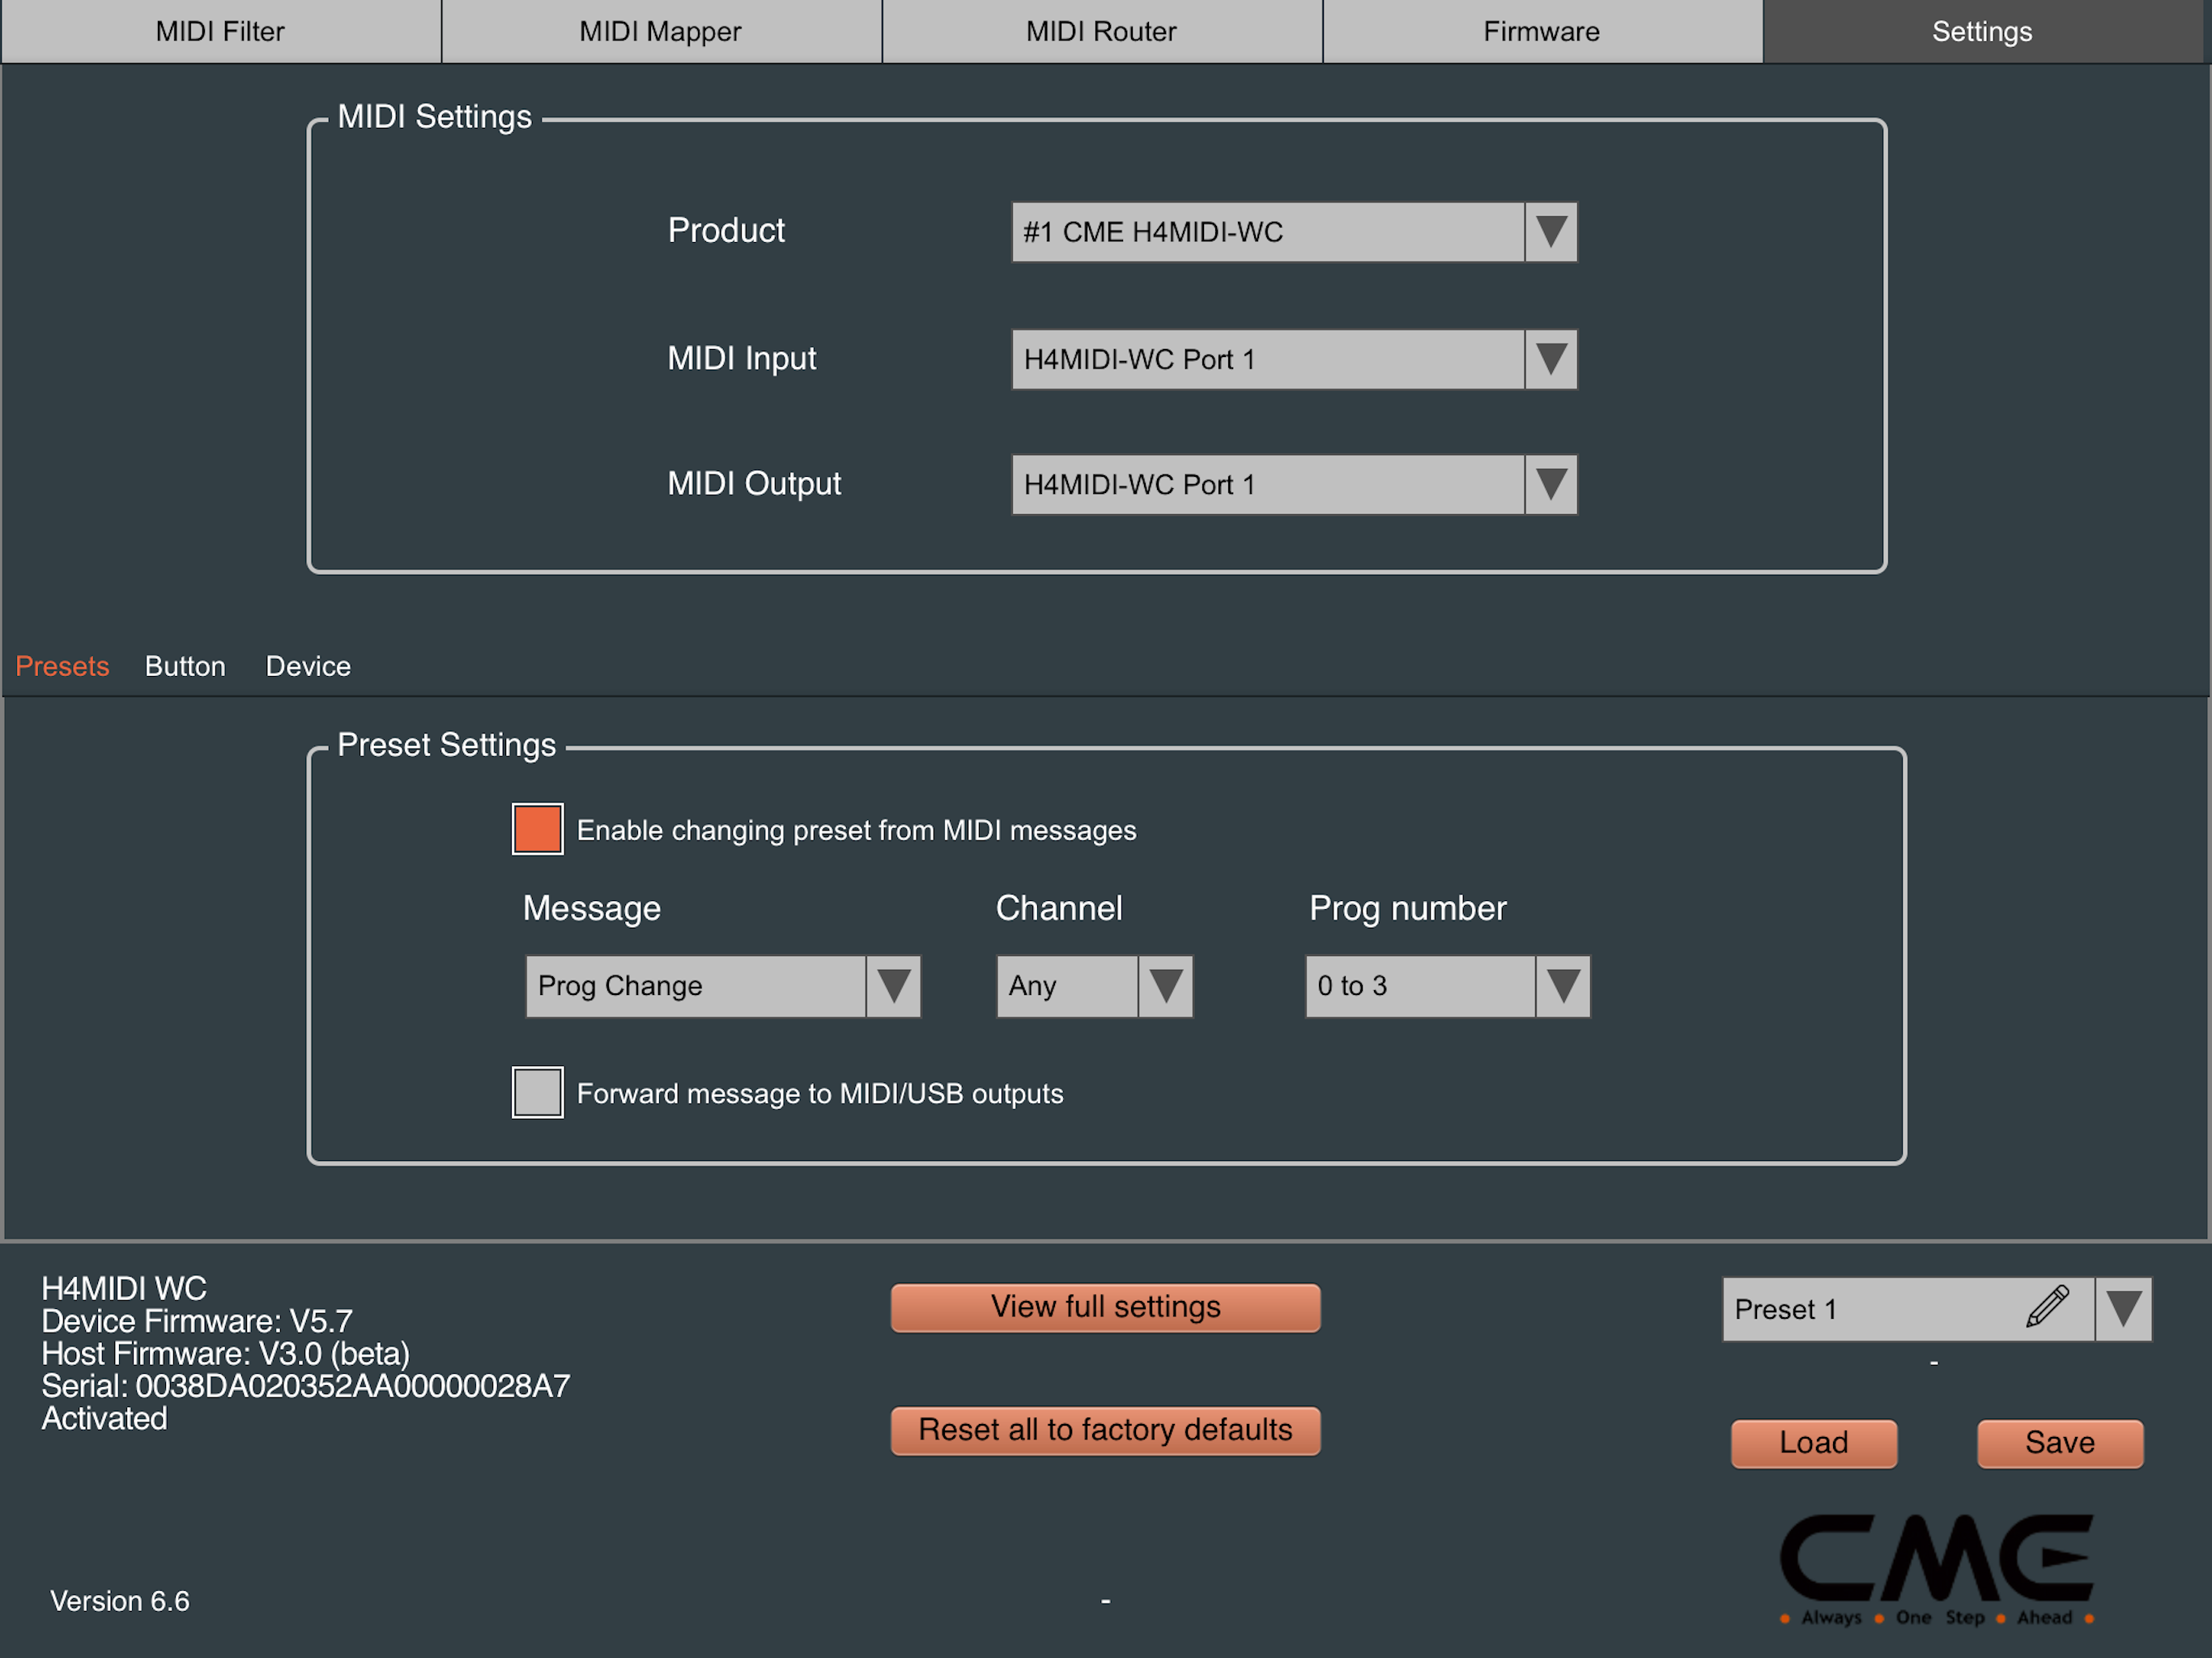The width and height of the screenshot is (2212, 1658).
Task: Click Reset all to factory defaults
Action: (x=1105, y=1430)
